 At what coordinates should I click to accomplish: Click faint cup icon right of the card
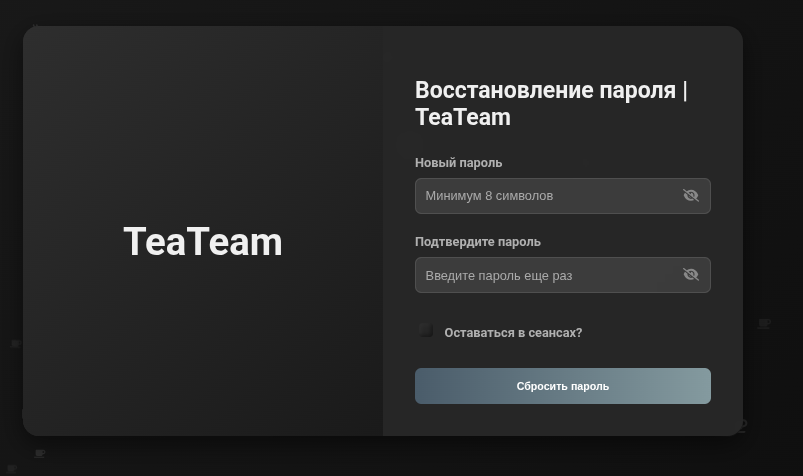[x=764, y=324]
